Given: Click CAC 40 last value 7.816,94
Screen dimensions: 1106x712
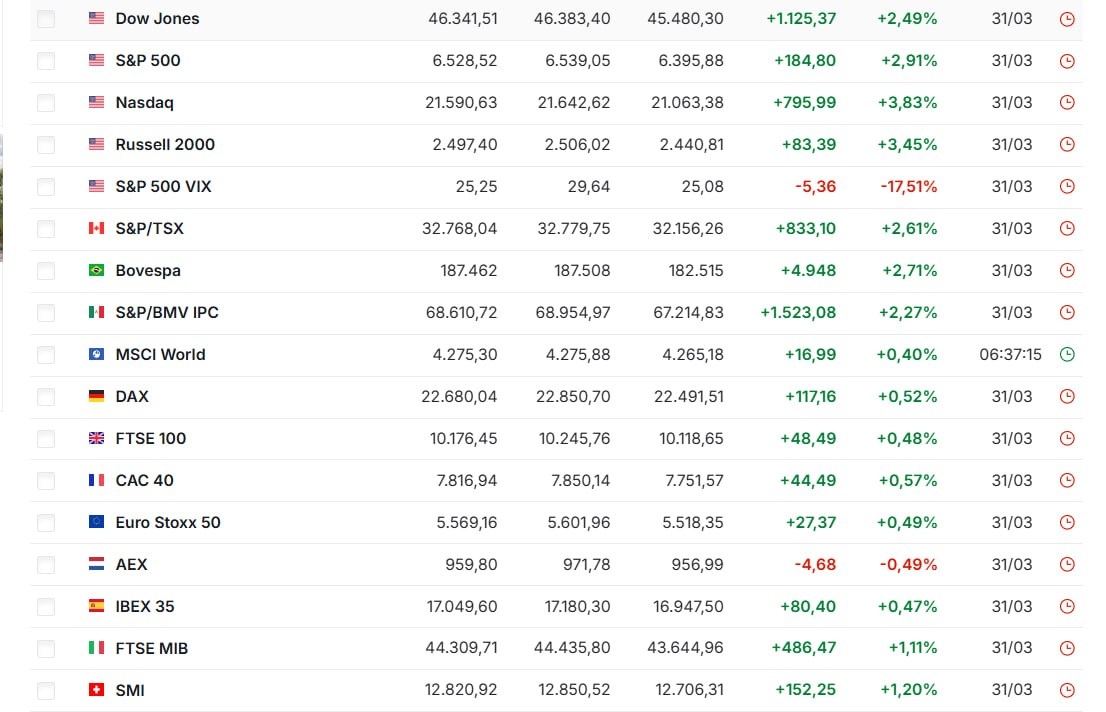Looking at the screenshot, I should [x=467, y=480].
